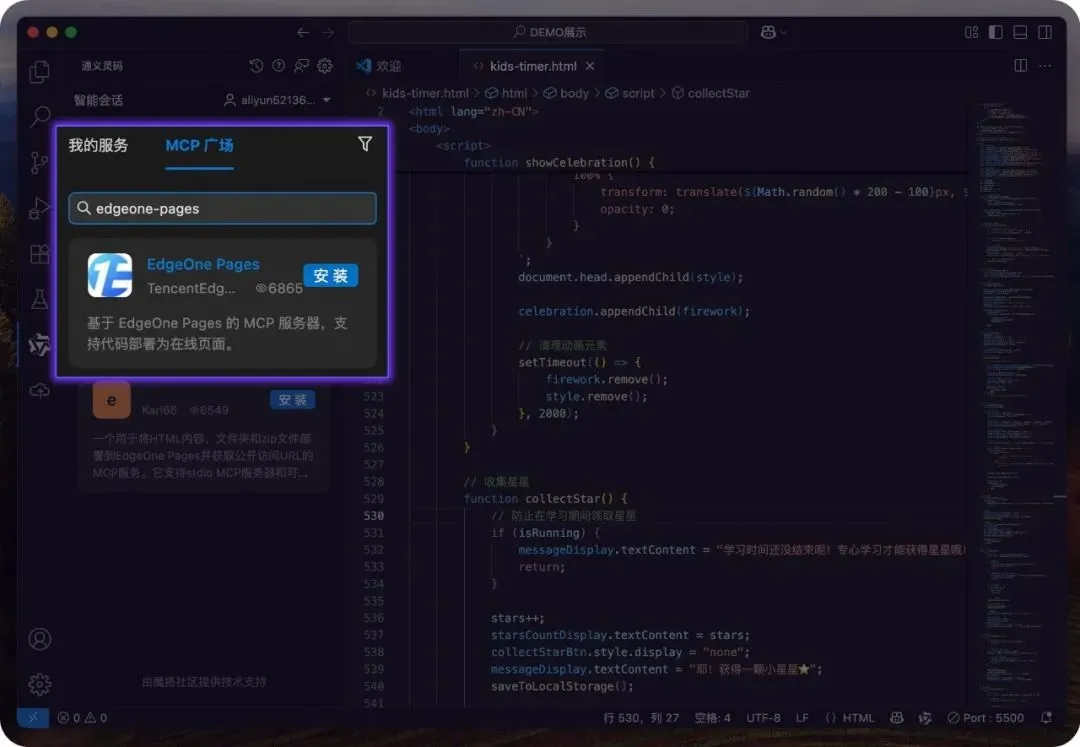Open the EdgeOne Pages title link
This screenshot has width=1080, height=747.
[x=203, y=264]
